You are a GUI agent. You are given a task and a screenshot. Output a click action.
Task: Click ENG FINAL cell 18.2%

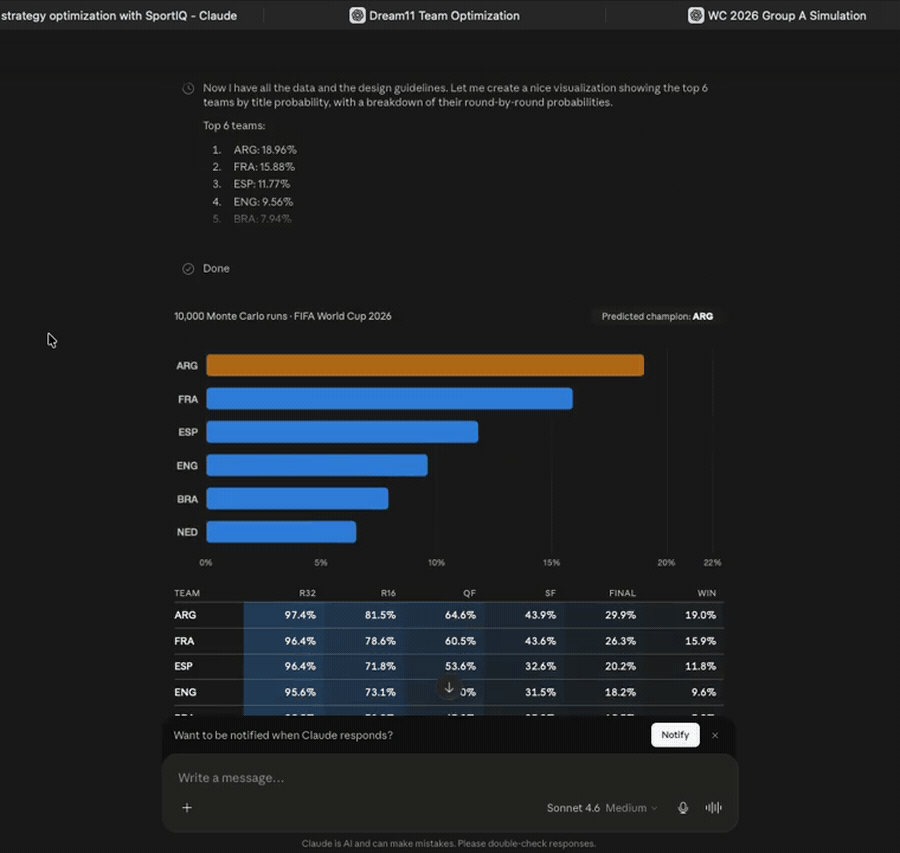tap(620, 692)
